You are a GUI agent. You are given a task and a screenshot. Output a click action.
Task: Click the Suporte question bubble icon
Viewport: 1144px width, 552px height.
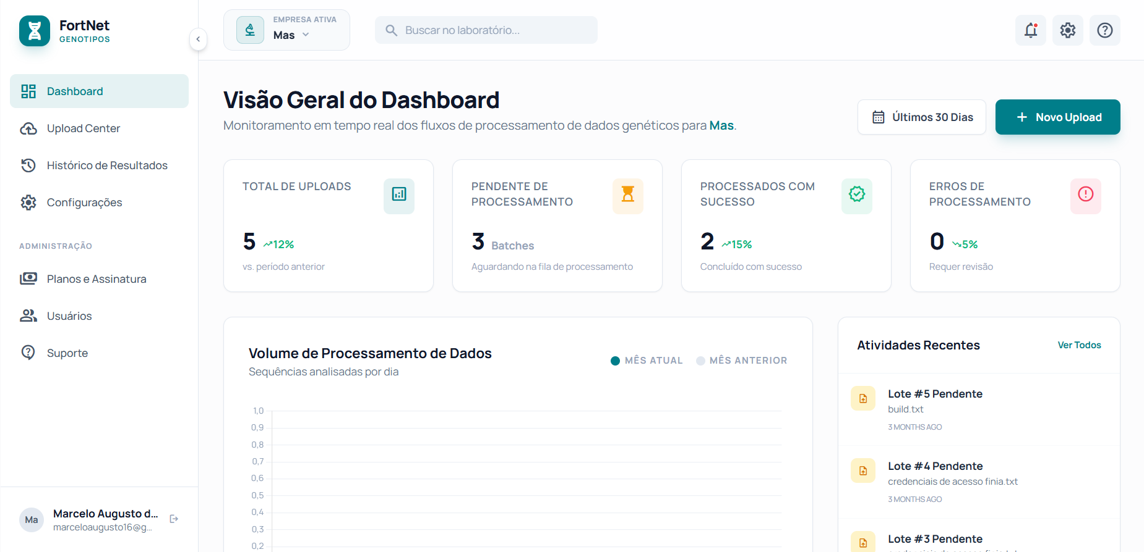[28, 353]
